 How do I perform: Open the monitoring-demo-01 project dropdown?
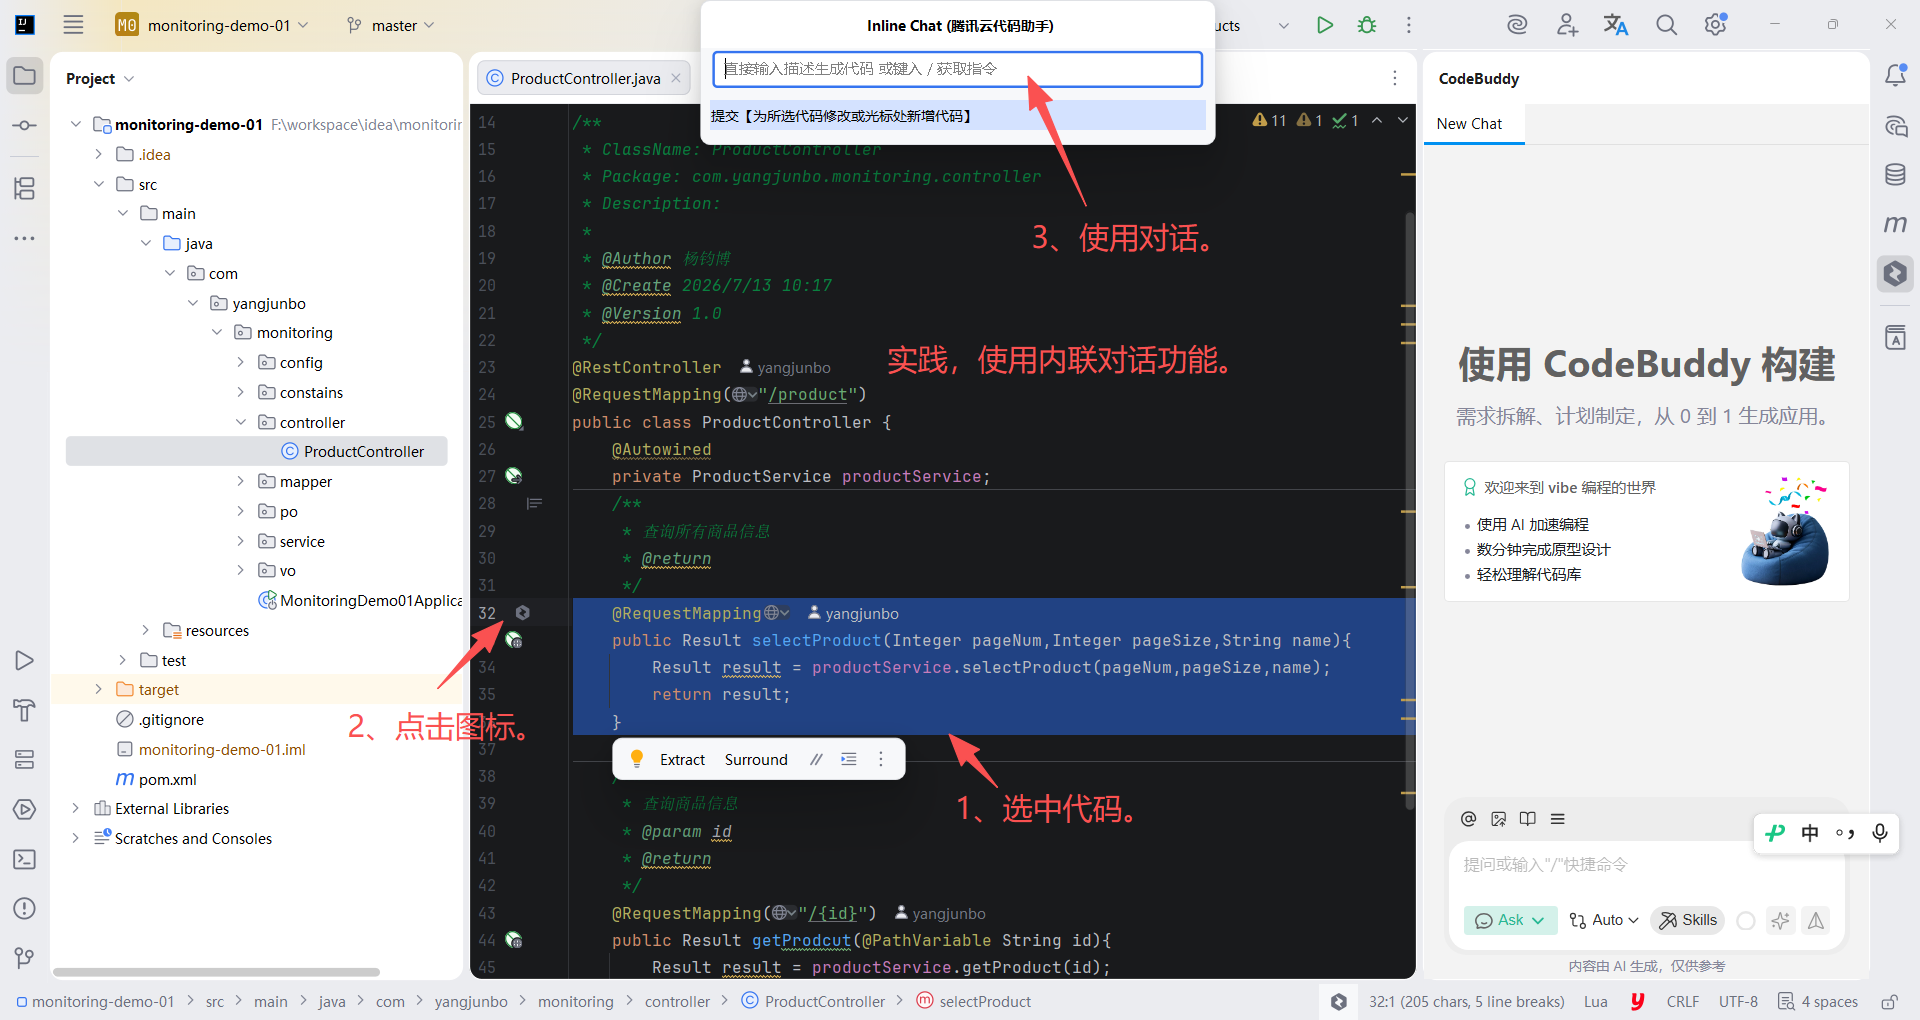[212, 25]
